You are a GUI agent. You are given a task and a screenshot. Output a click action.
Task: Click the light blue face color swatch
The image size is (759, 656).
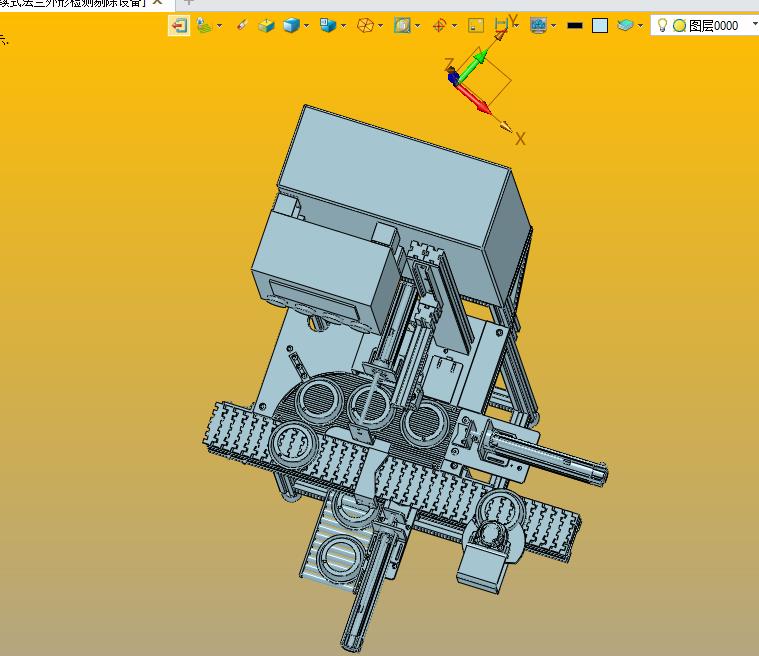pos(600,26)
